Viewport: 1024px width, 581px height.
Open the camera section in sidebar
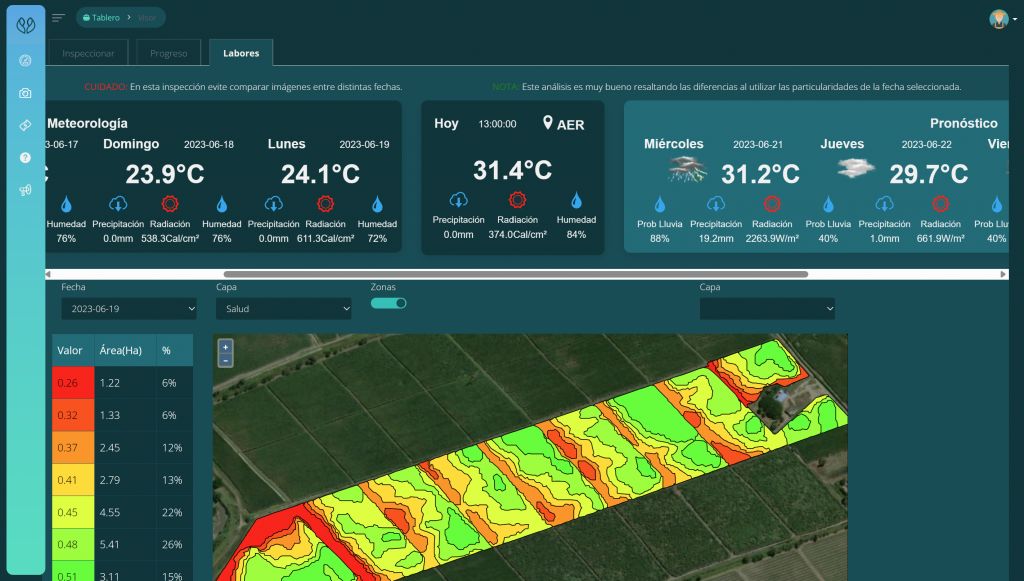coord(26,93)
